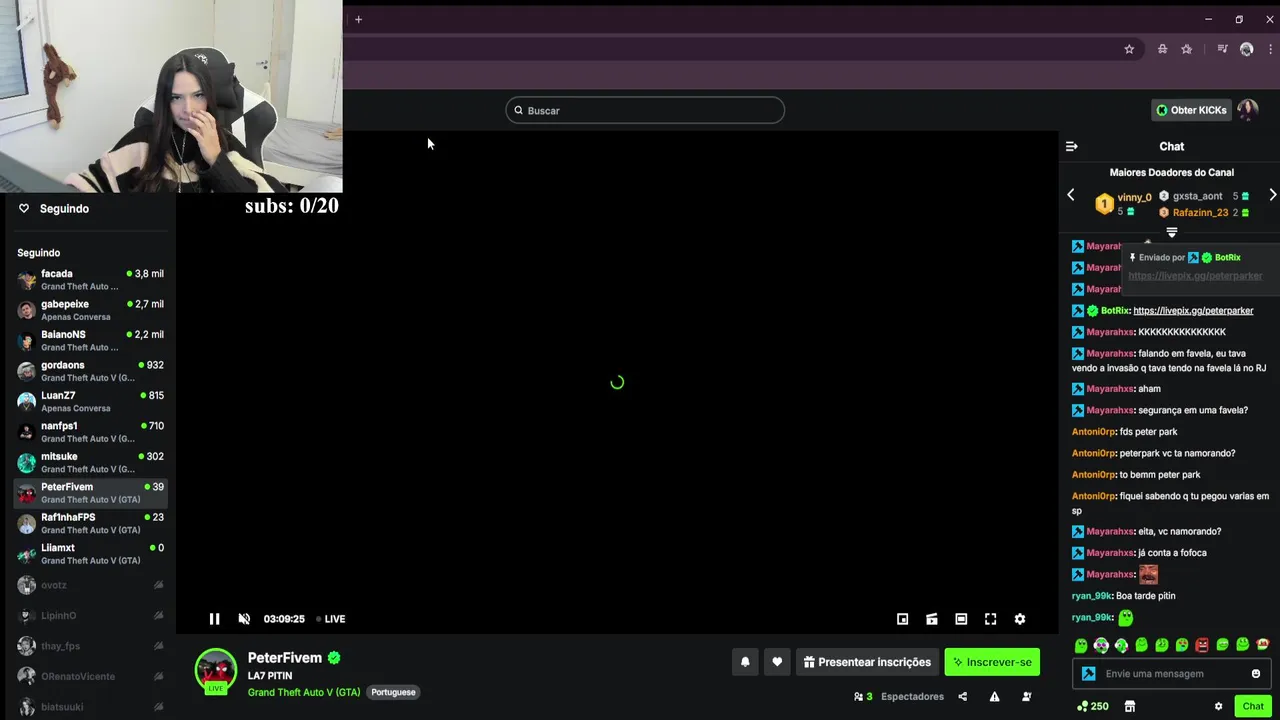
Task: Pause the live stream playback
Action: 214,619
